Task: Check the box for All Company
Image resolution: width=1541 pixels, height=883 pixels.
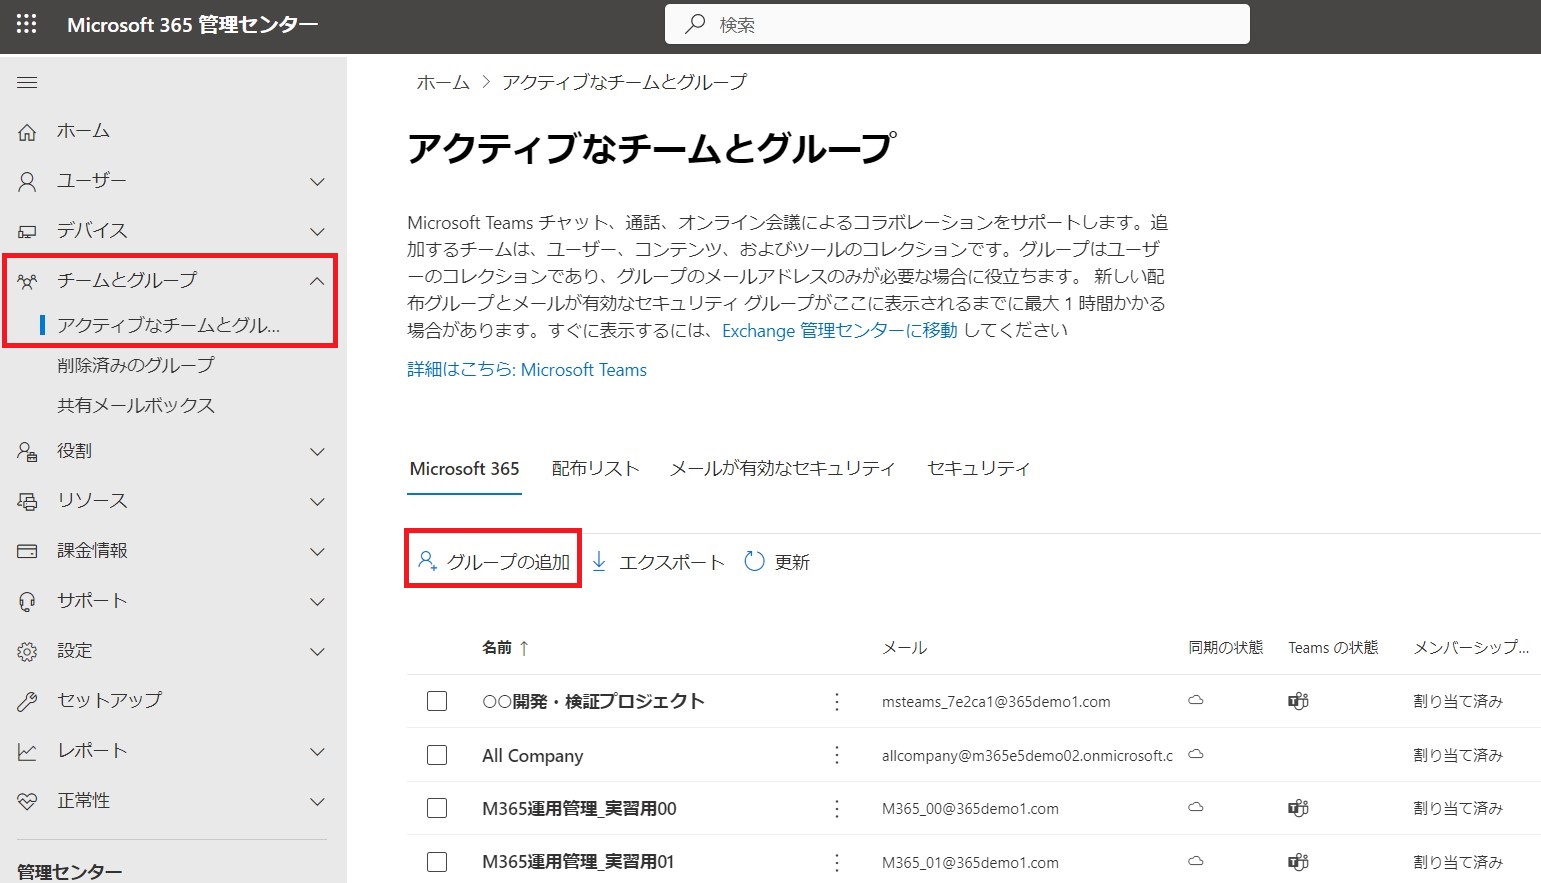Action: [x=437, y=755]
